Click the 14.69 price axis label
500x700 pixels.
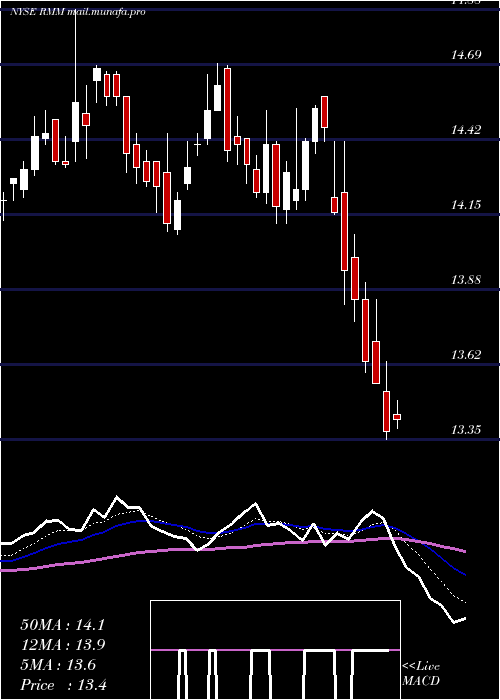coord(466,55)
